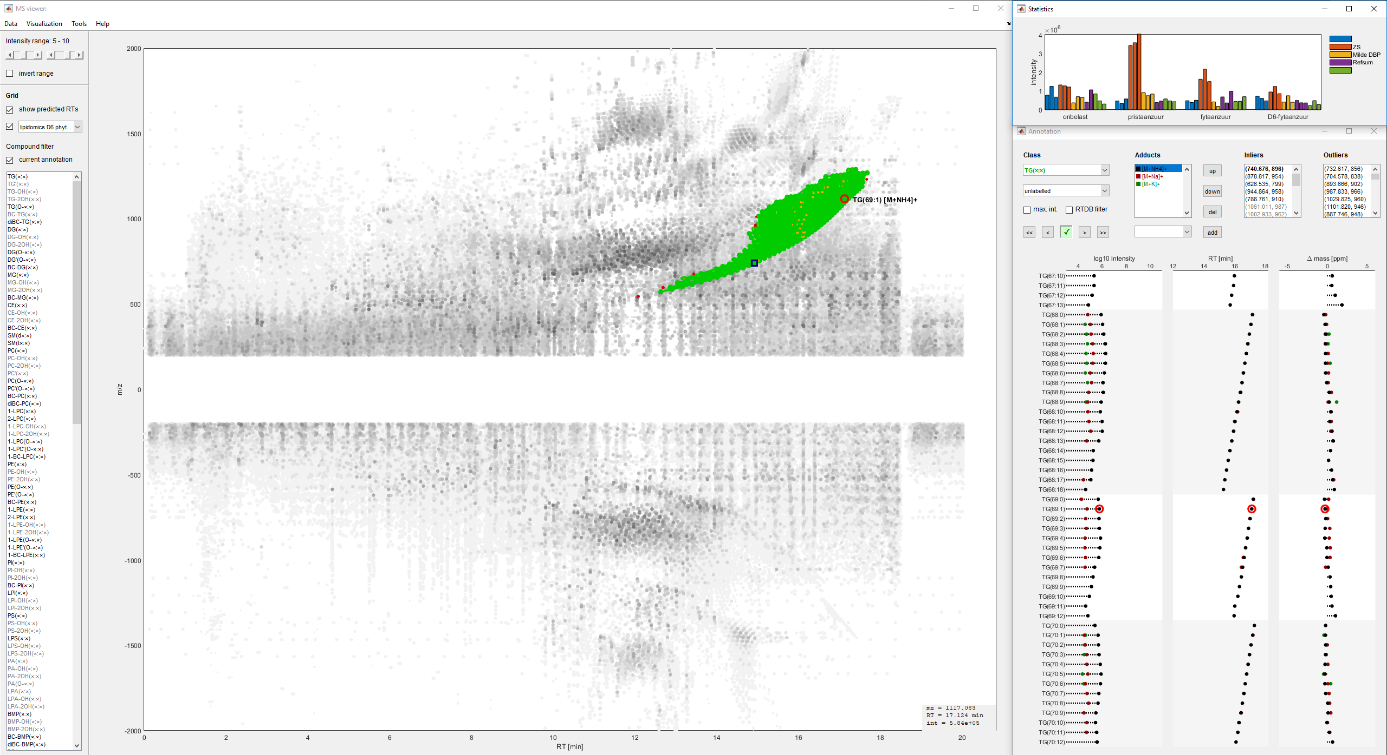Toggle show predicted RTs checkbox

coord(10,109)
